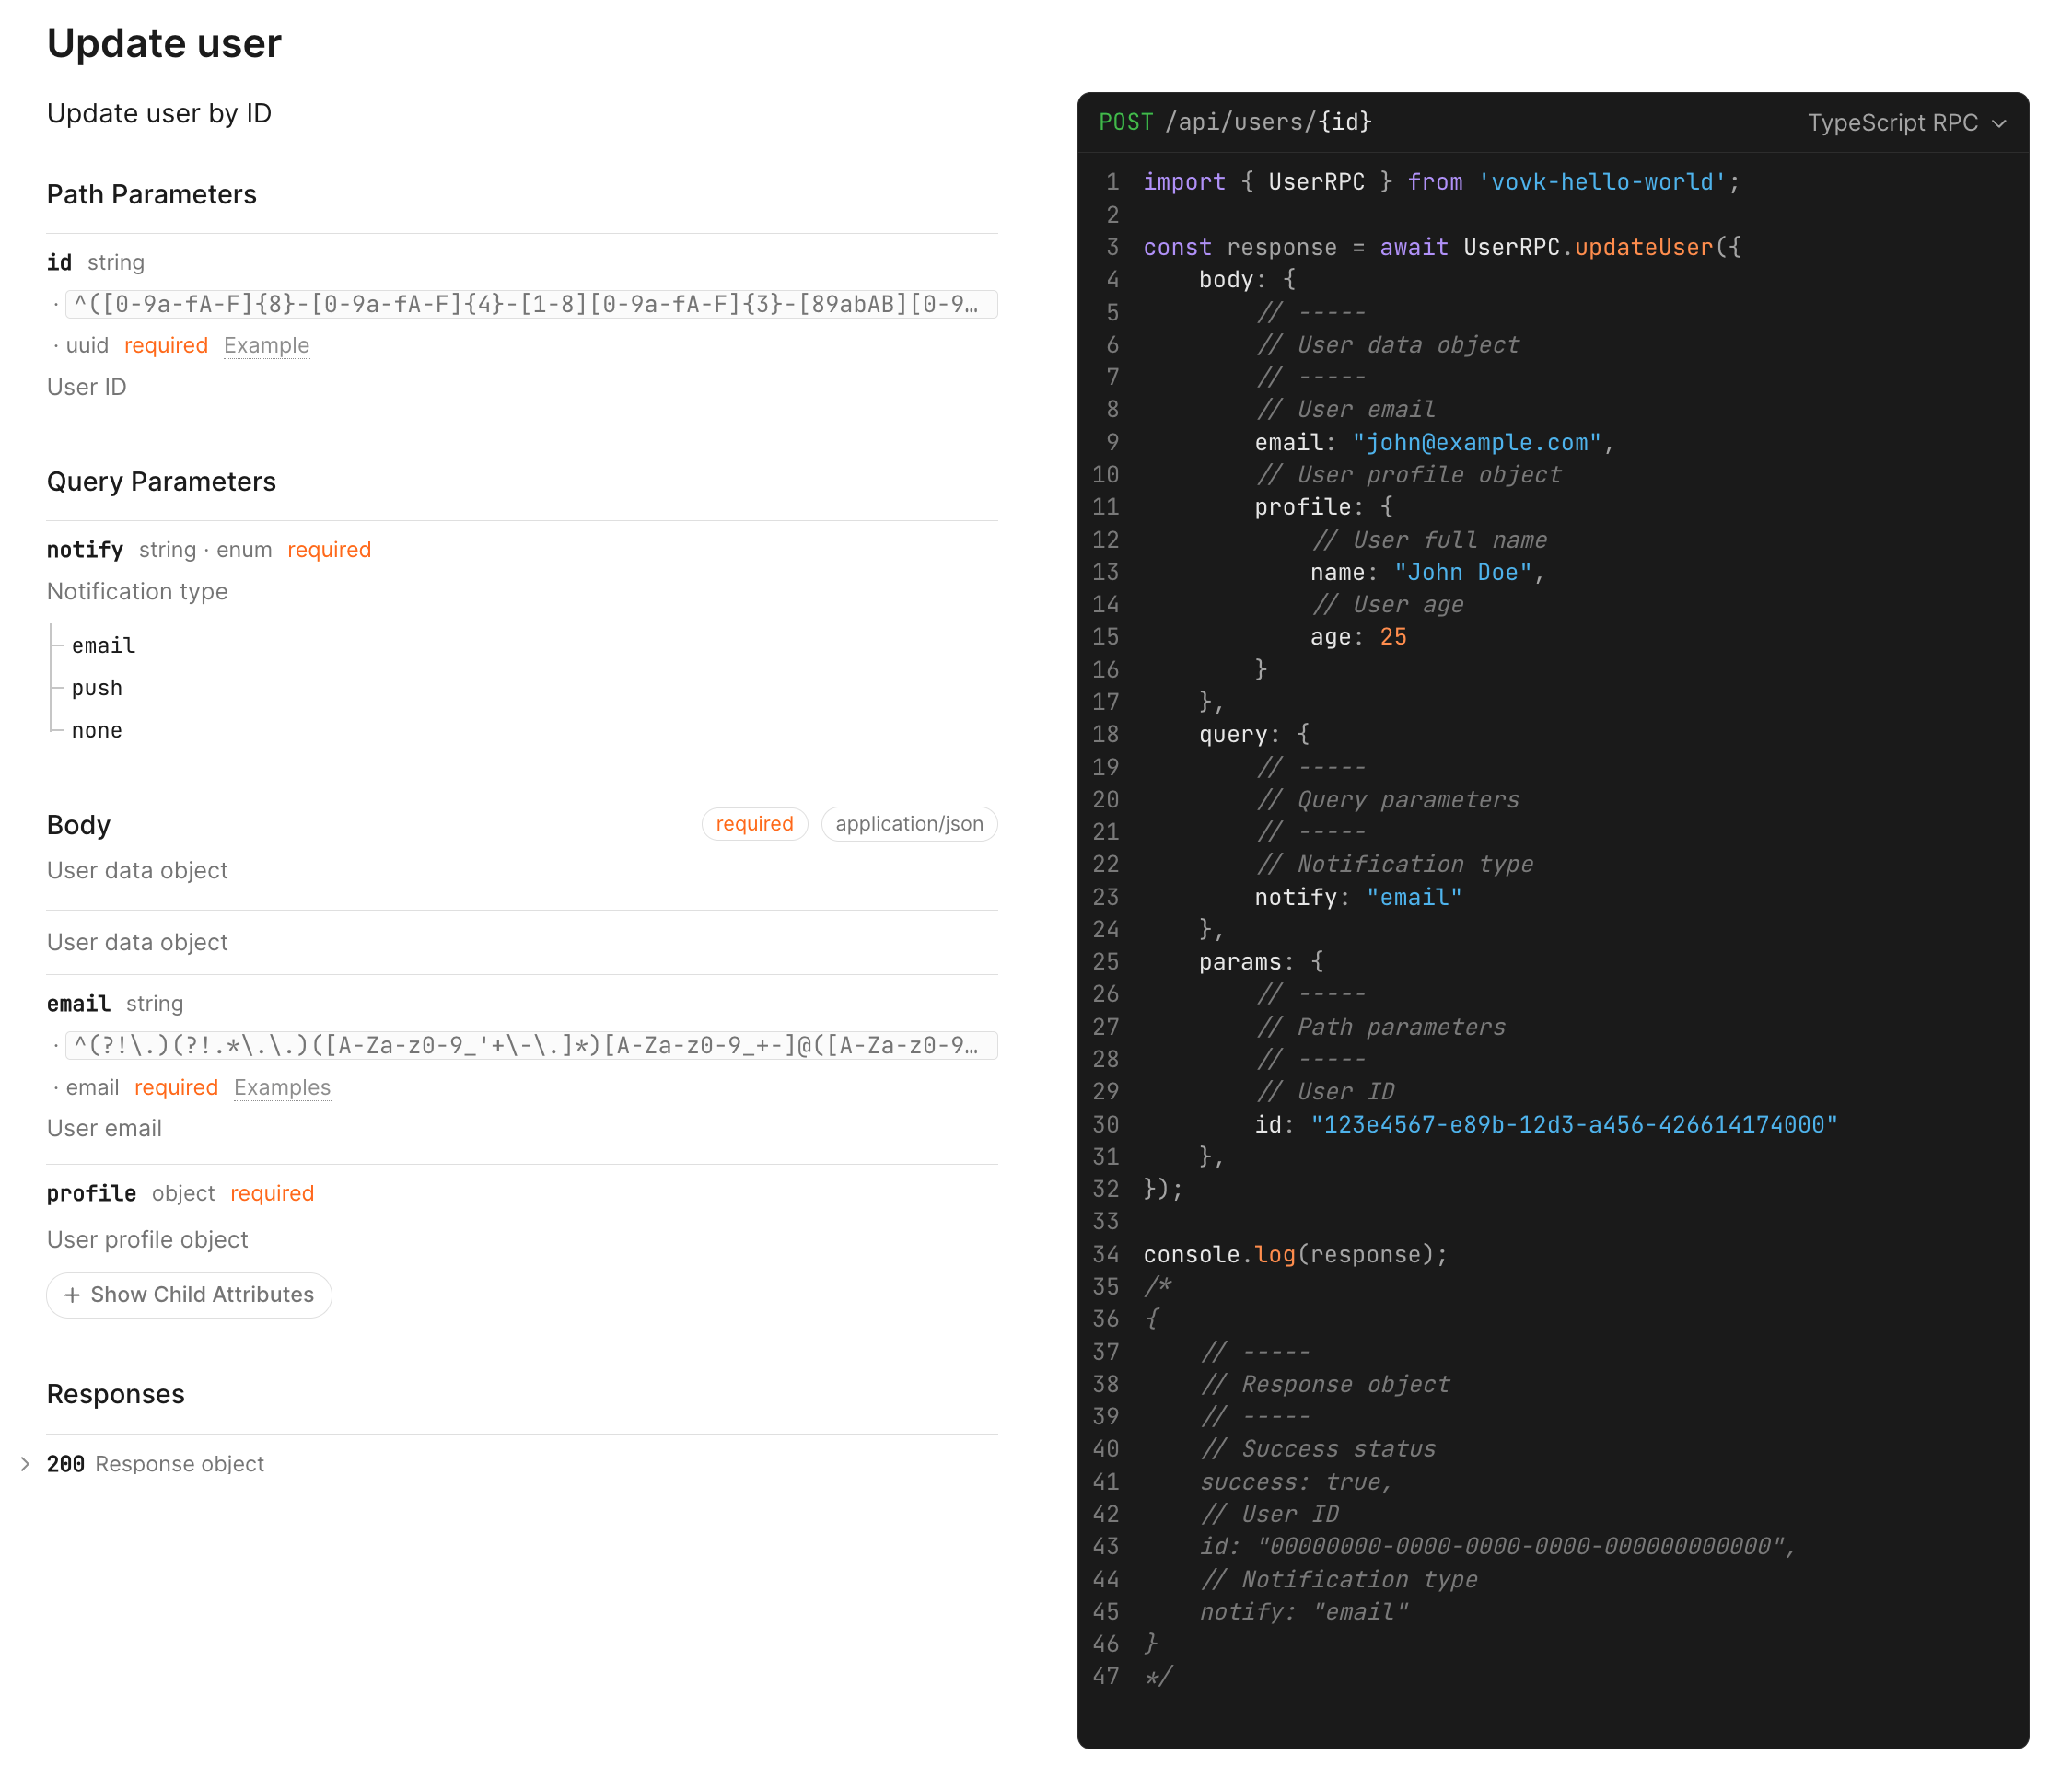
Task: Click the updateUser method in code sample
Action: tap(1643, 247)
